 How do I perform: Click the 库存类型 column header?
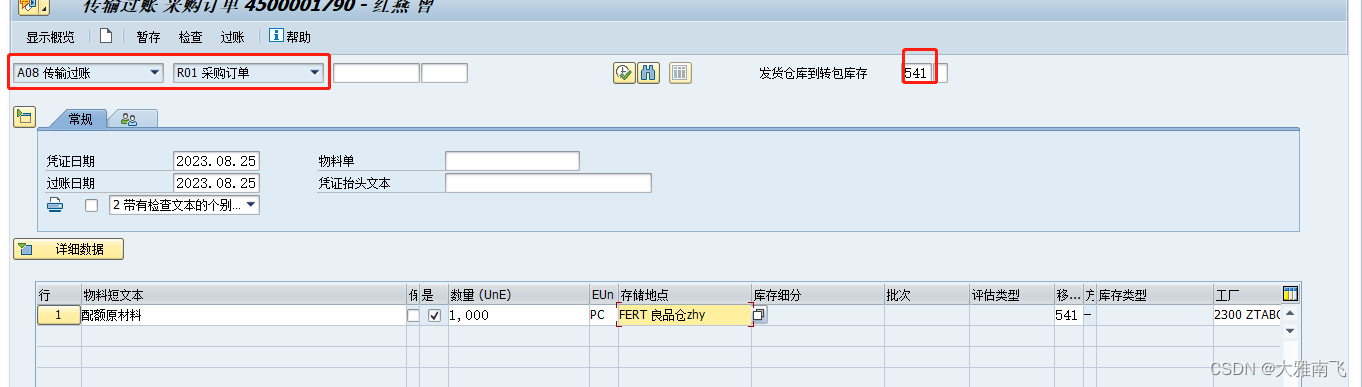(x=1154, y=295)
